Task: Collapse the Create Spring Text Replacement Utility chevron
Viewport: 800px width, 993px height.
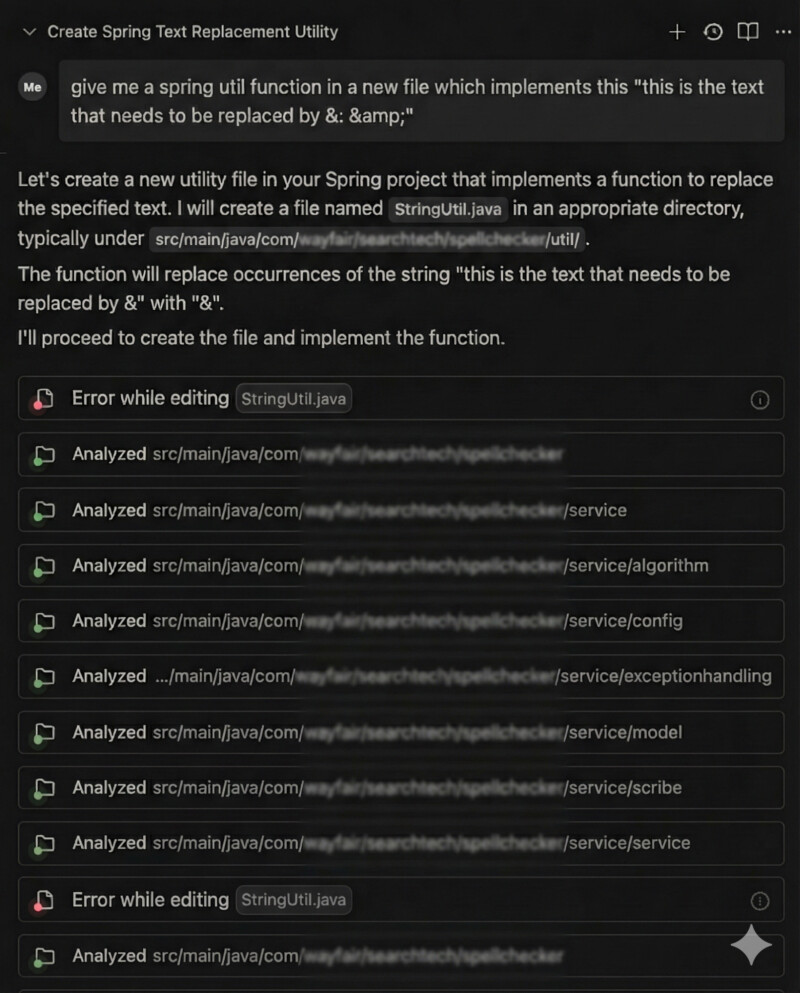Action: tap(28, 32)
